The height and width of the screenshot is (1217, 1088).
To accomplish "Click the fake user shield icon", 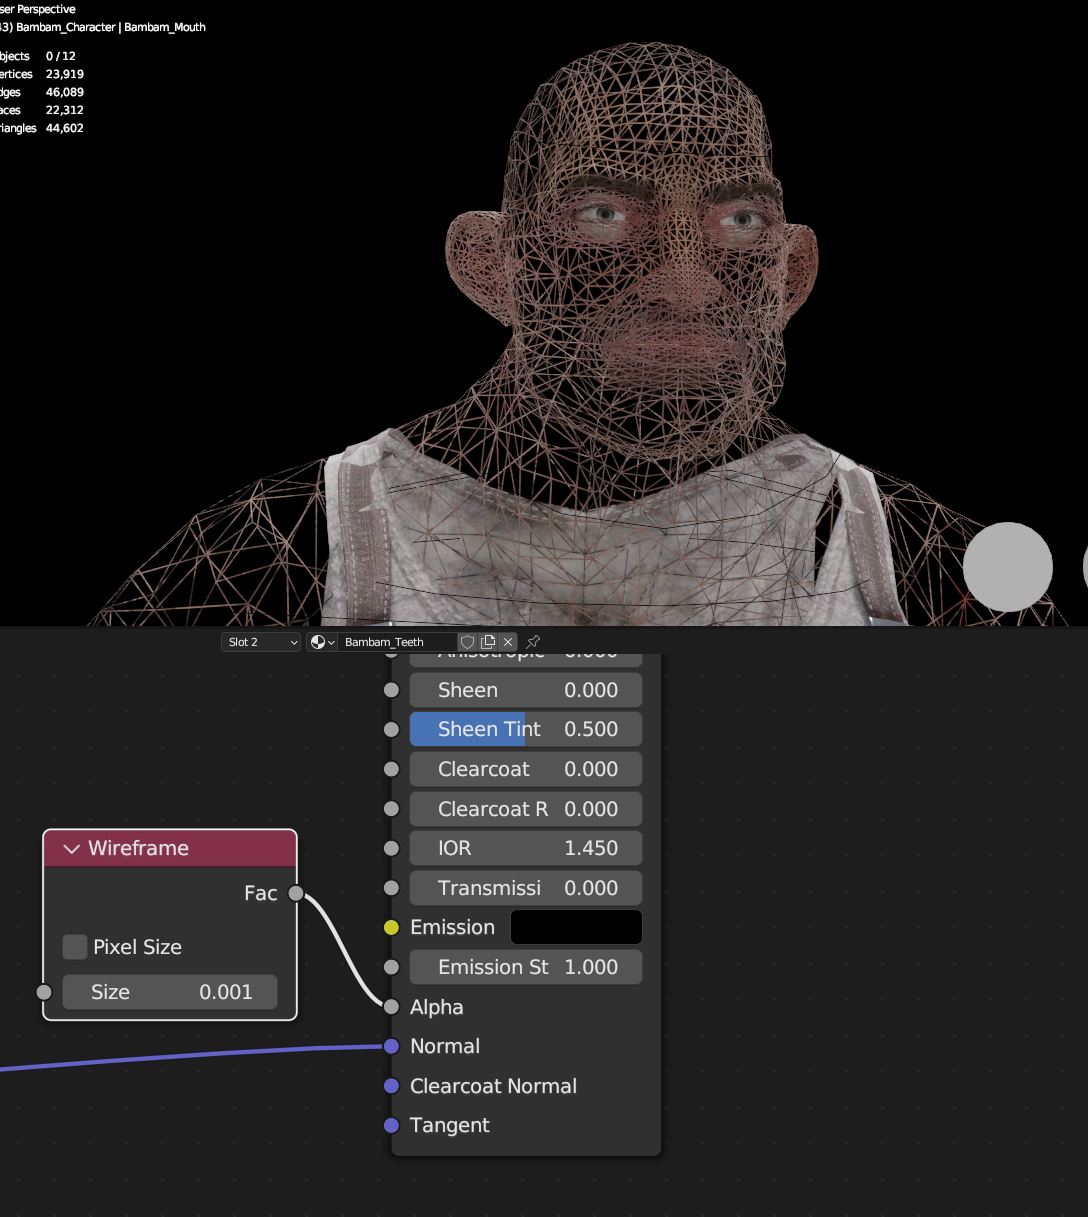I will tap(467, 642).
